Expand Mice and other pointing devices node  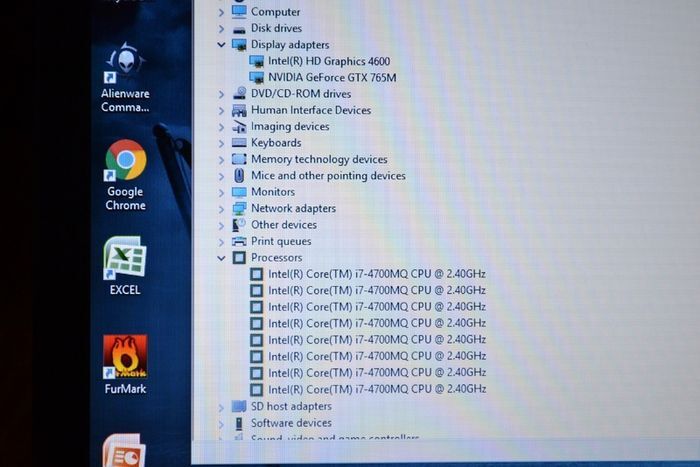tap(221, 176)
